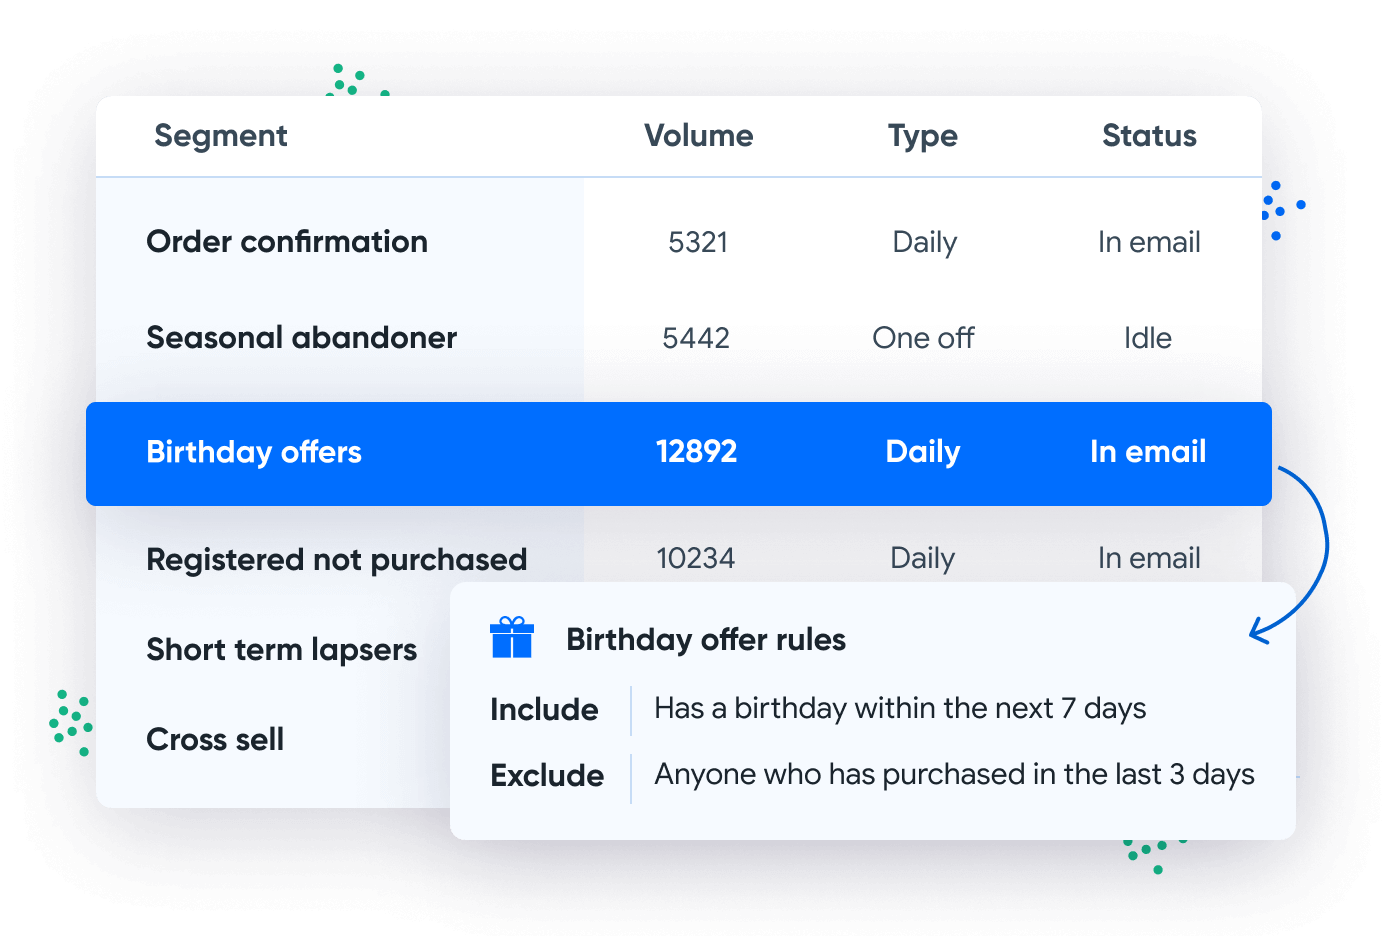Click the 12892 volume value
1392x936 pixels.
coord(696,452)
